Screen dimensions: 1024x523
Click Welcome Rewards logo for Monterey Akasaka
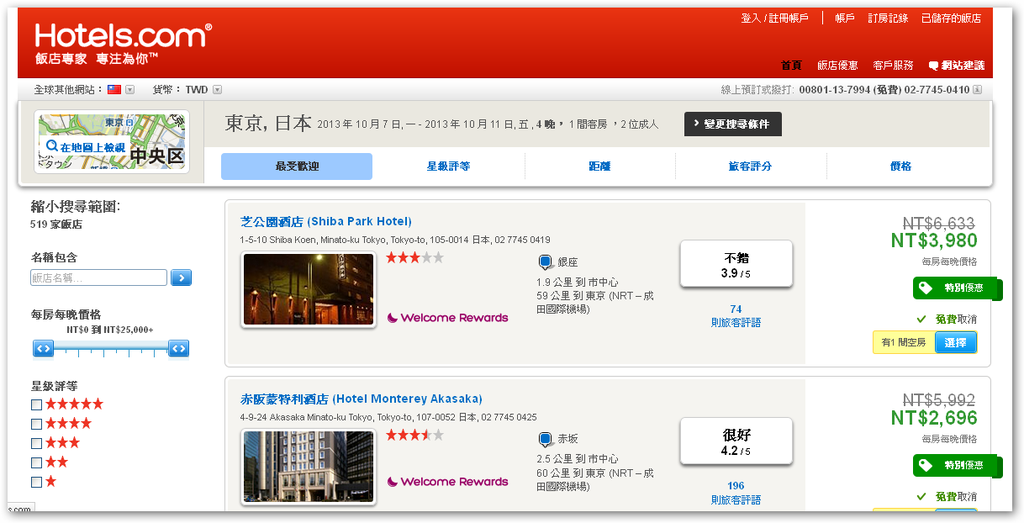pos(447,482)
